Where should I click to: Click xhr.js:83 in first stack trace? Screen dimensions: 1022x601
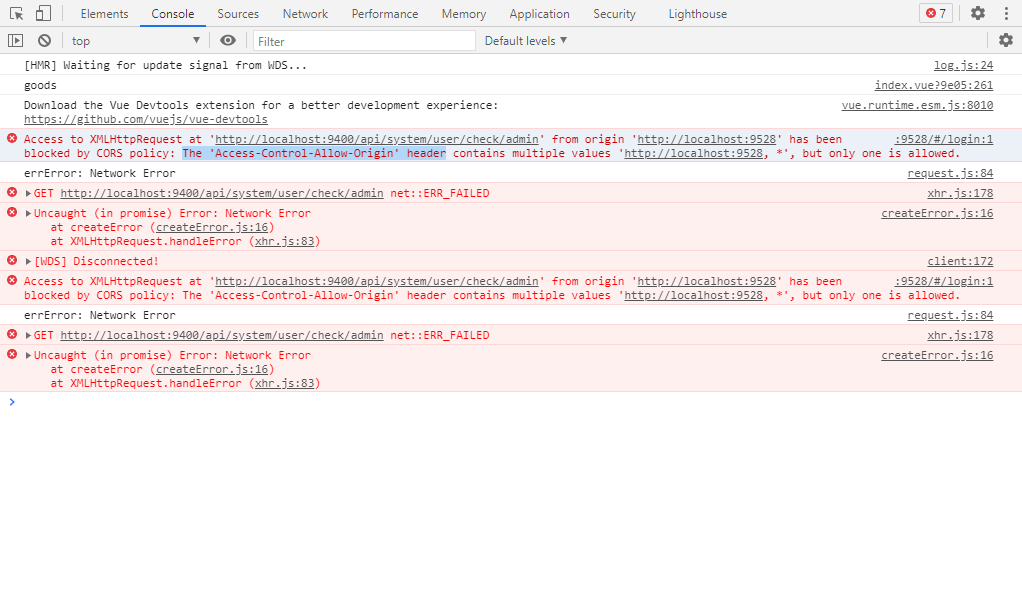point(284,241)
